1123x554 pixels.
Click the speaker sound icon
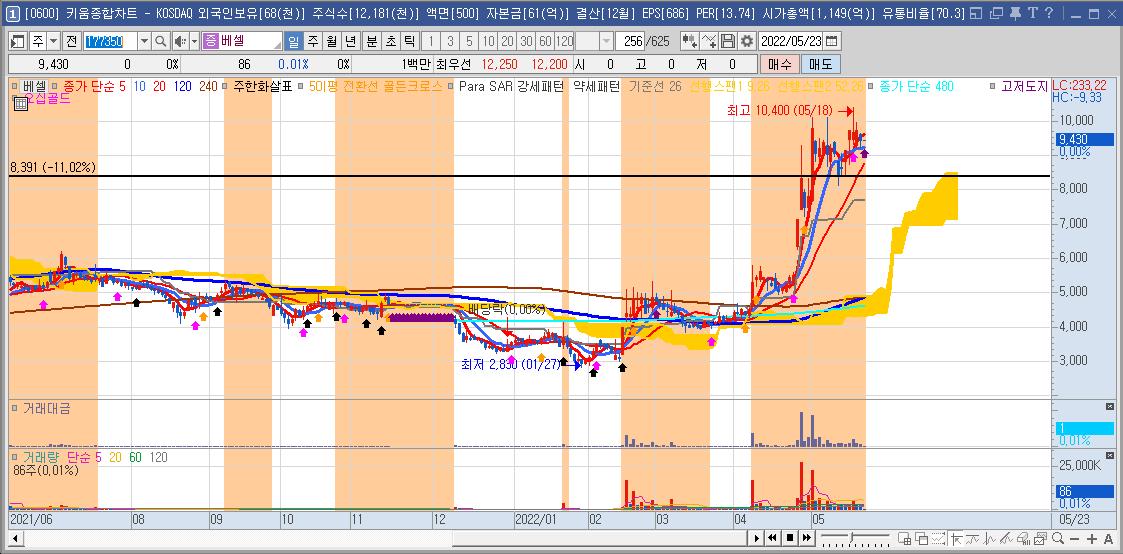pyautogui.click(x=180, y=42)
